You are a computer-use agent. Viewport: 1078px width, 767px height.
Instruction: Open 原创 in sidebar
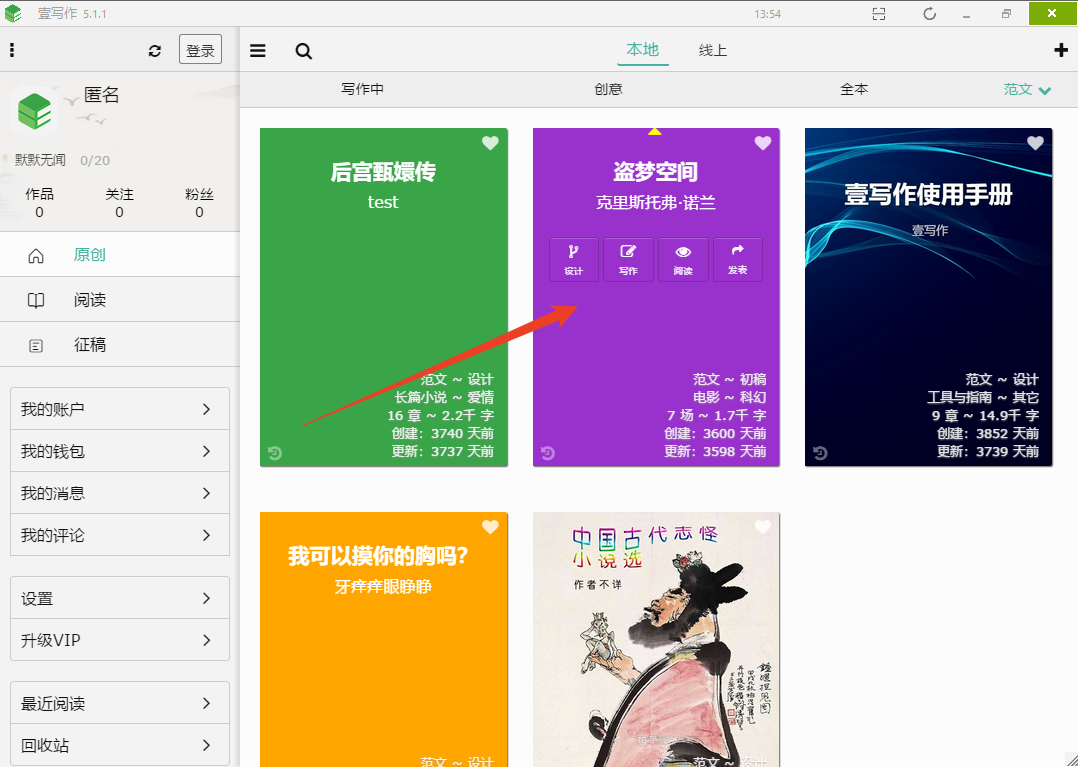click(x=120, y=255)
